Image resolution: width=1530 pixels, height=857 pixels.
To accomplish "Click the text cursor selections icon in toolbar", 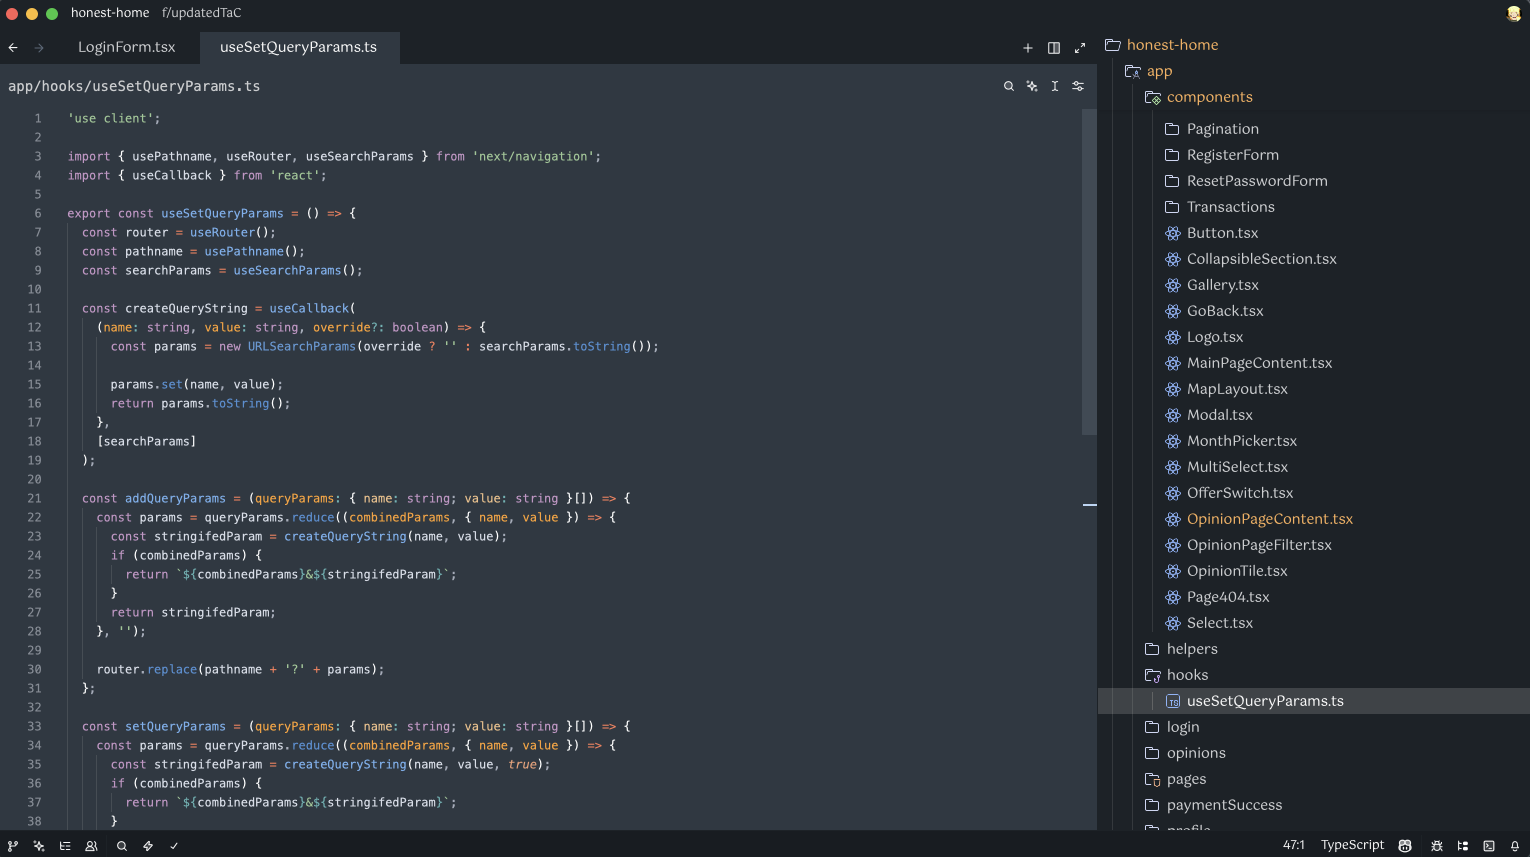I will pyautogui.click(x=1055, y=86).
